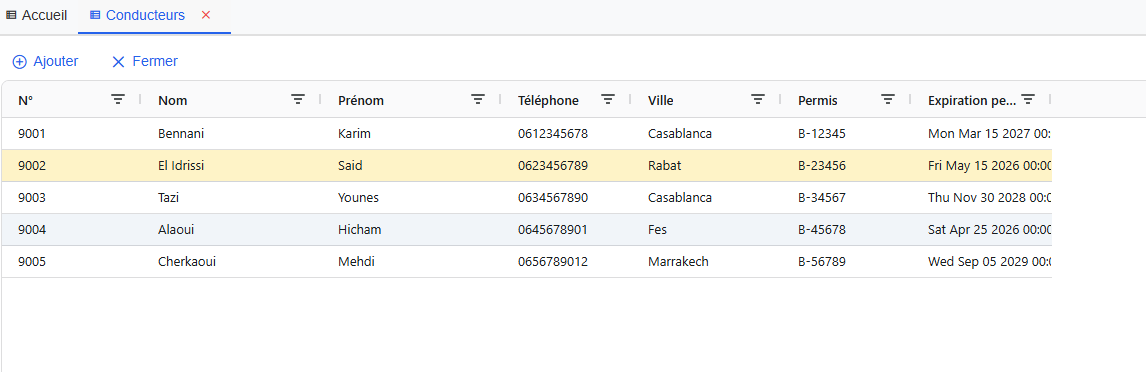Sort by the Prénom column header
This screenshot has width=1146, height=372.
[x=361, y=101]
